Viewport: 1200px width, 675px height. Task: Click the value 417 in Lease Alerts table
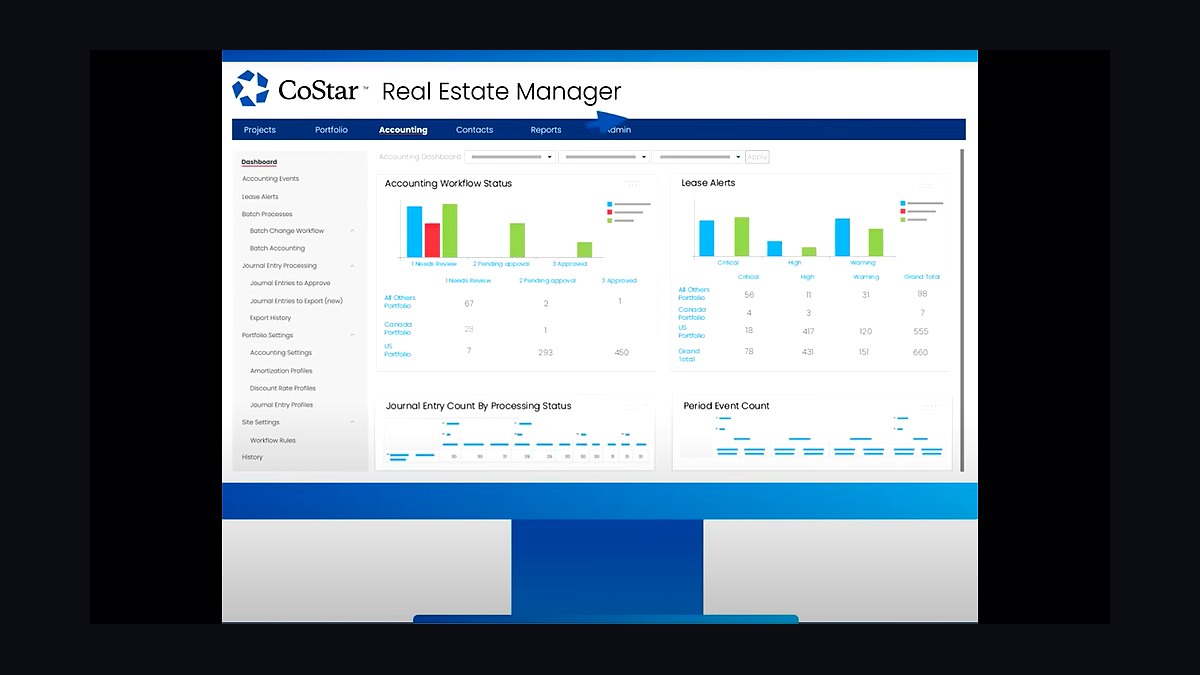(x=808, y=331)
